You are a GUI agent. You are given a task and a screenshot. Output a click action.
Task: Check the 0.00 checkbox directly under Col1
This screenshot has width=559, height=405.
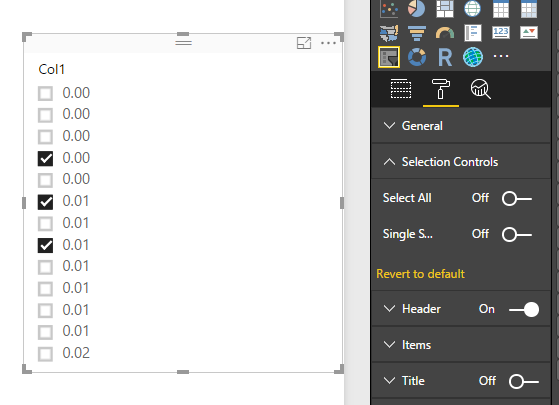(45, 93)
